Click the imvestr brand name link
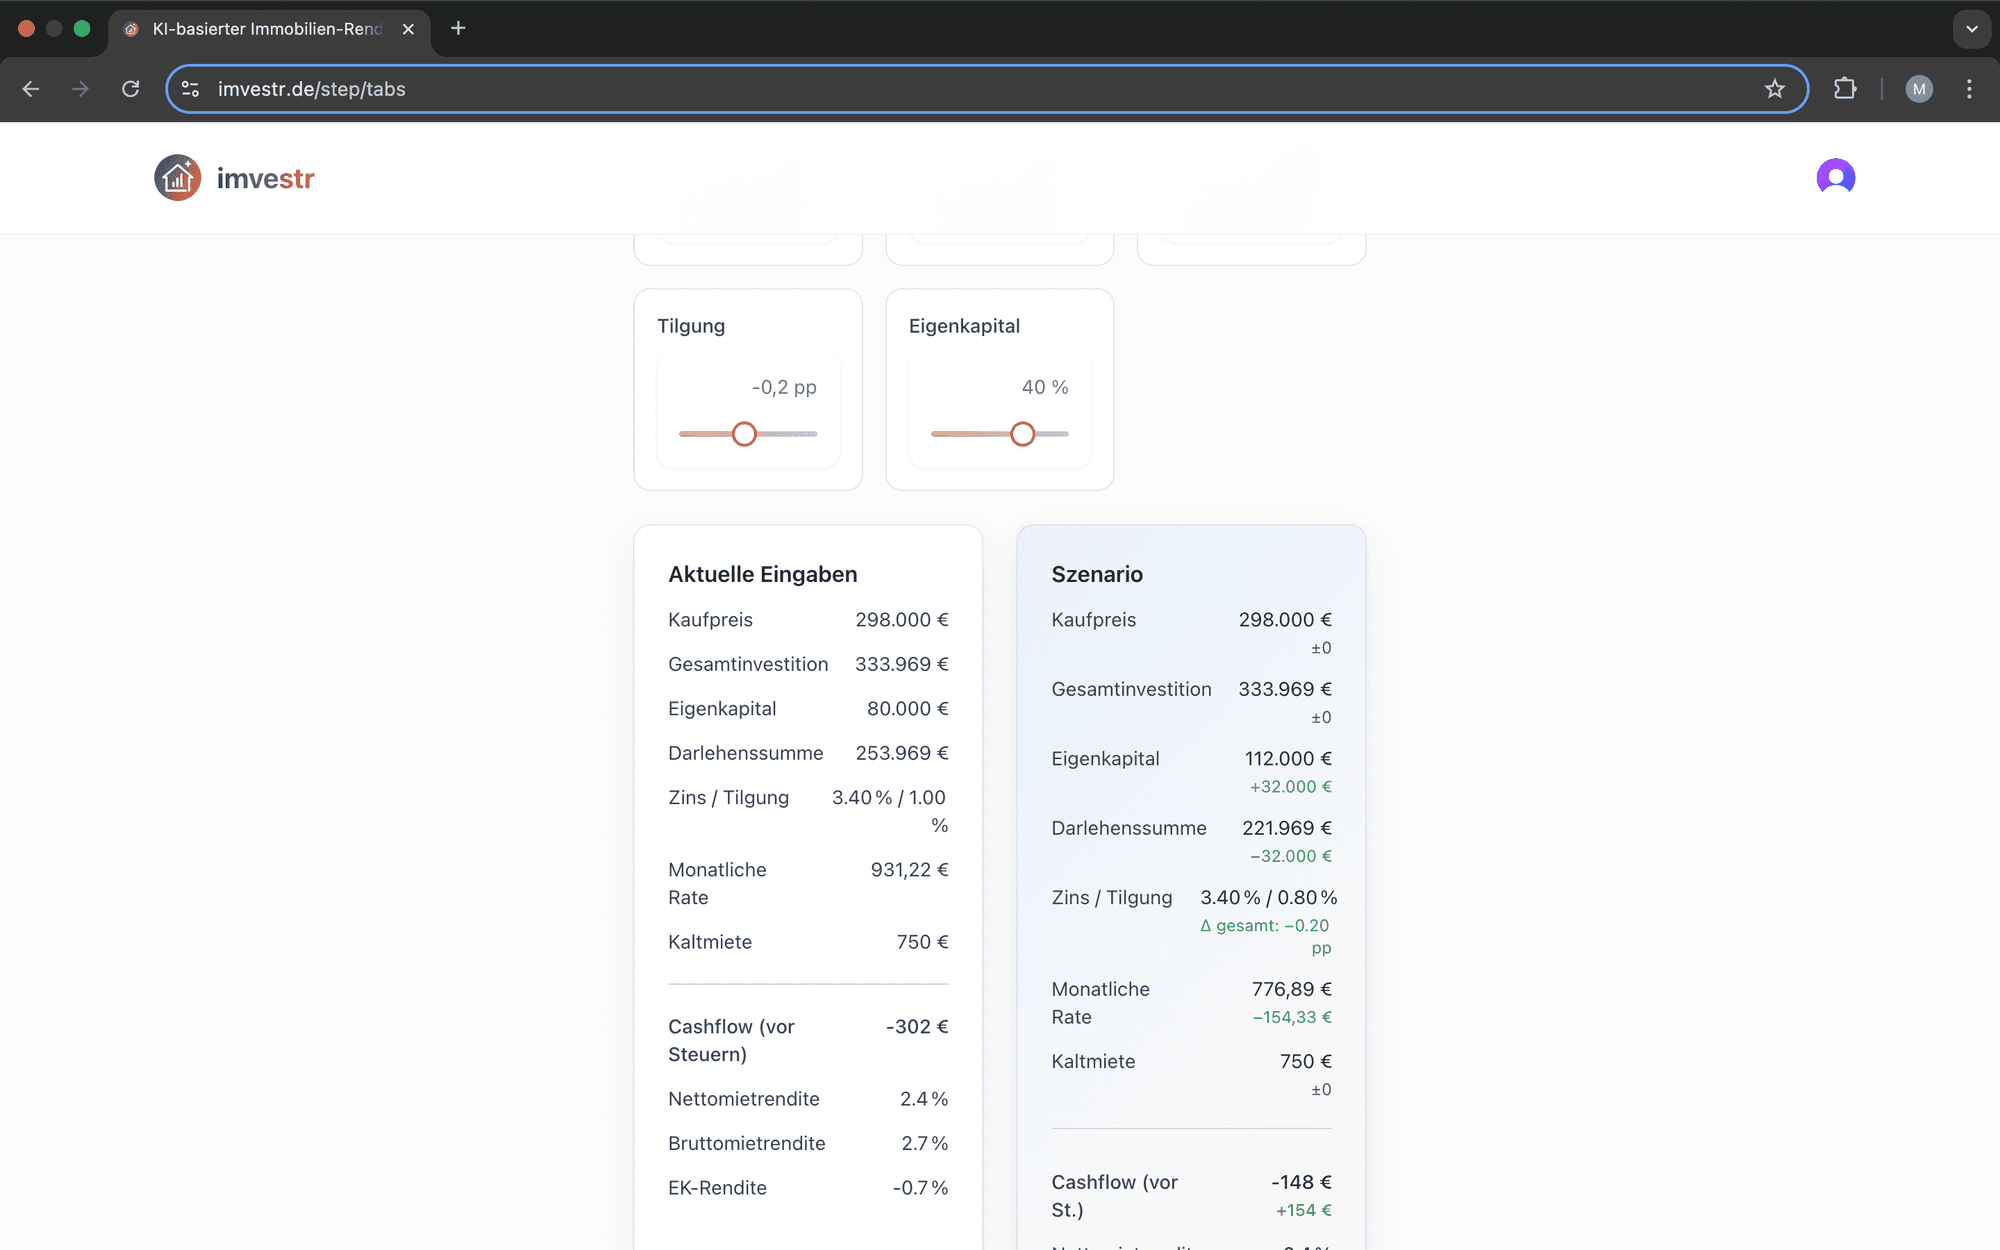2000x1250 pixels. [265, 179]
